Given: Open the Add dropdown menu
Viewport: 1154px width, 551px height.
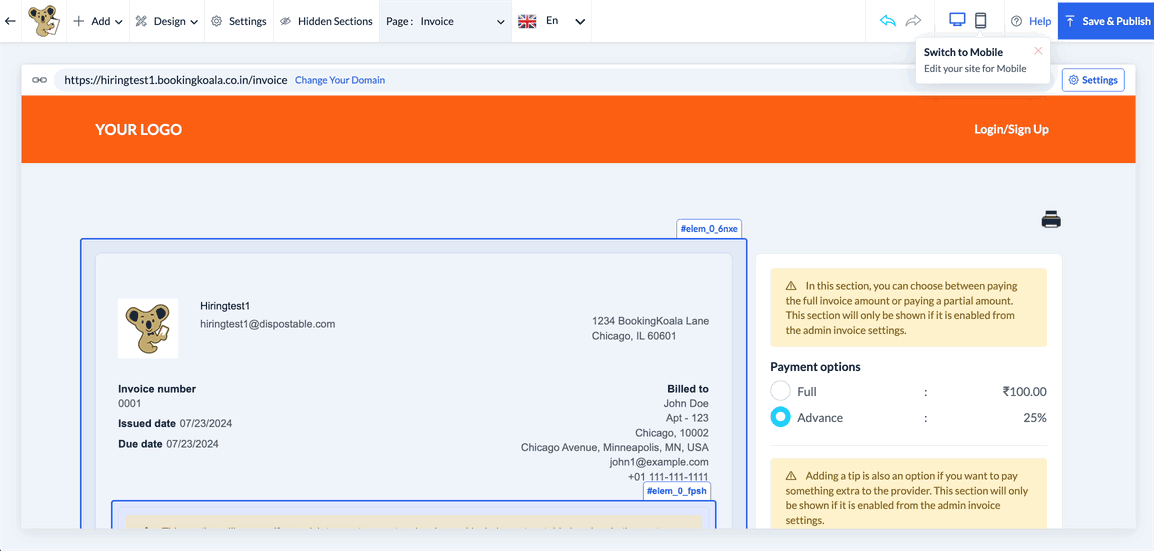Looking at the screenshot, I should (x=98, y=21).
